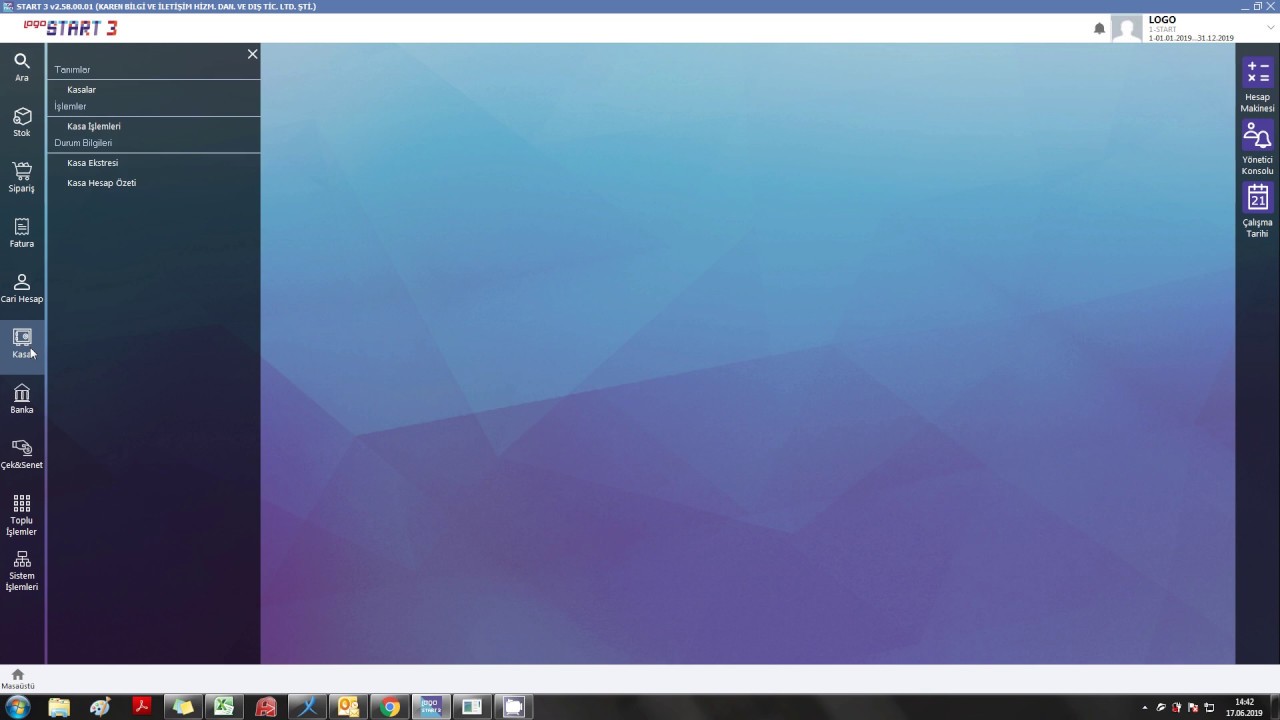This screenshot has height=720, width=1280.
Task: Open Chrome from the taskbar
Action: tap(390, 707)
